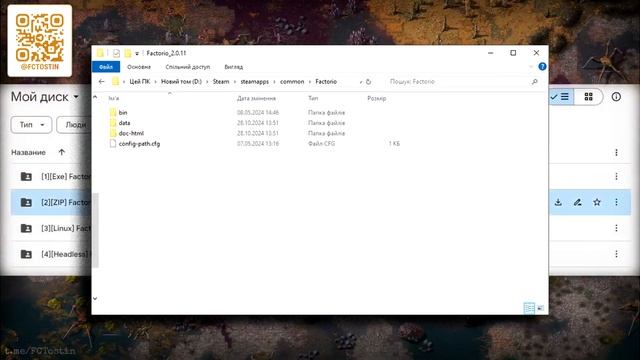The image size is (640, 360).
Task: Switch Drive to list layout
Action: tap(561, 97)
